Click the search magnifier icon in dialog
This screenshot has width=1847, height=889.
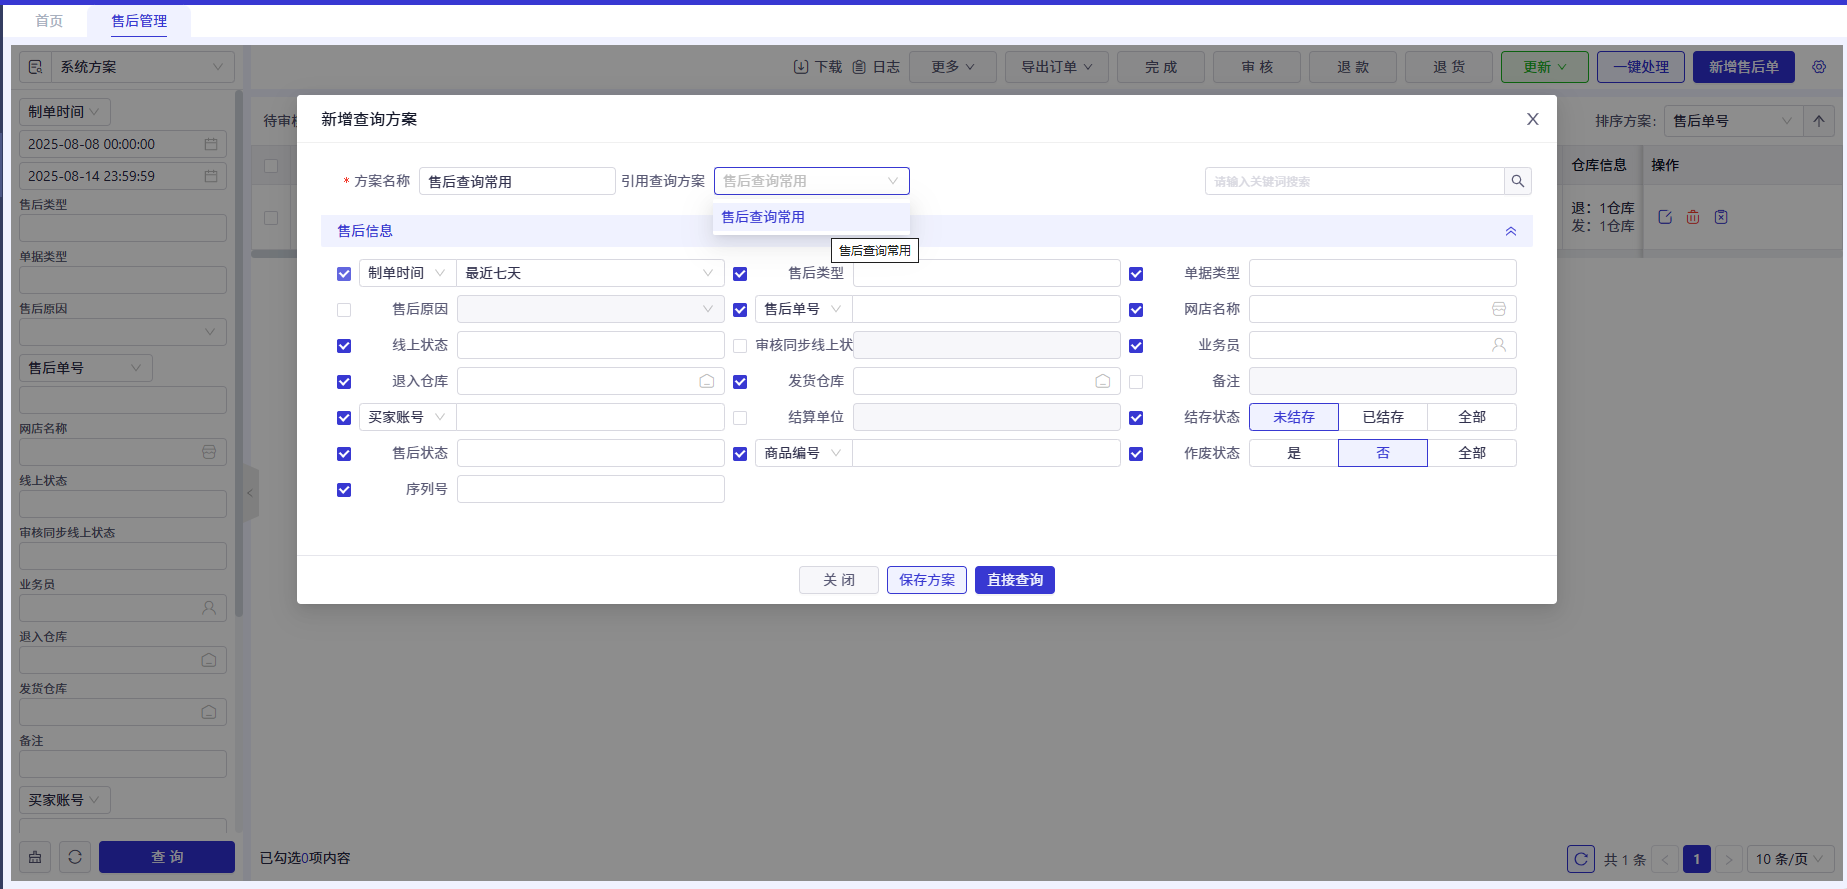tap(1517, 181)
